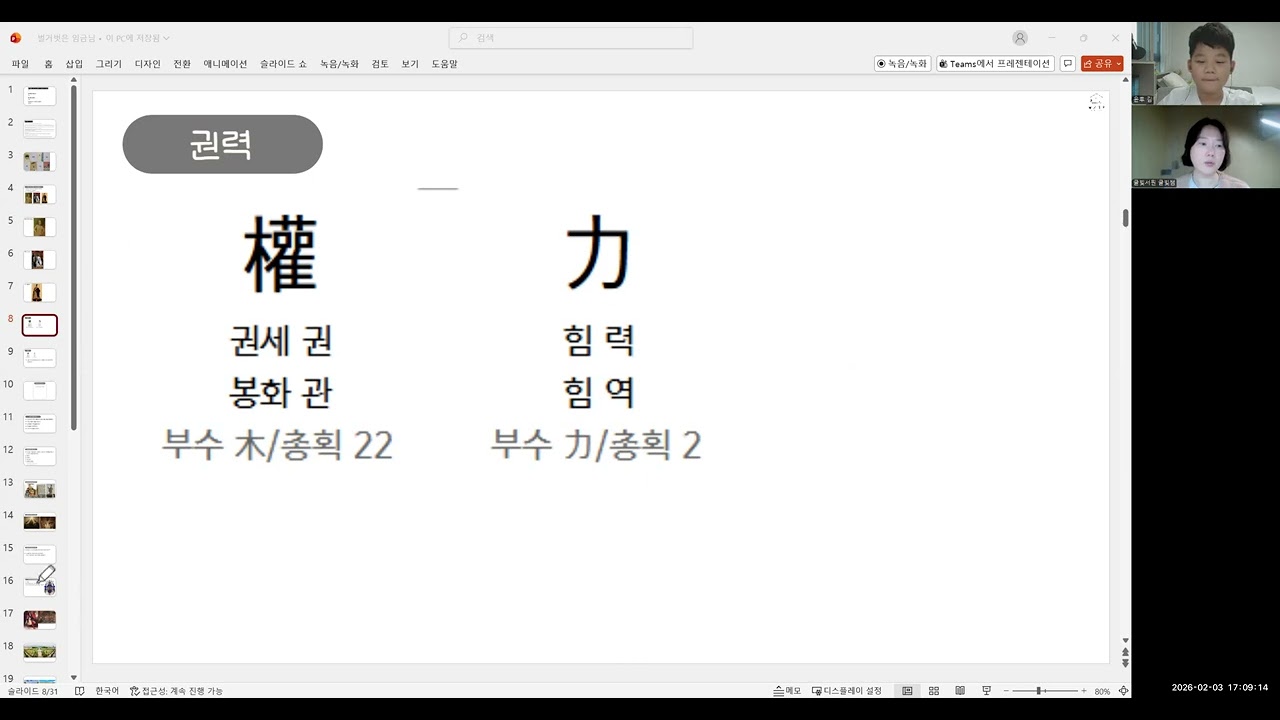The width and height of the screenshot is (1280, 720).
Task: Click the text 부수 力/총획 2
Action: point(596,445)
